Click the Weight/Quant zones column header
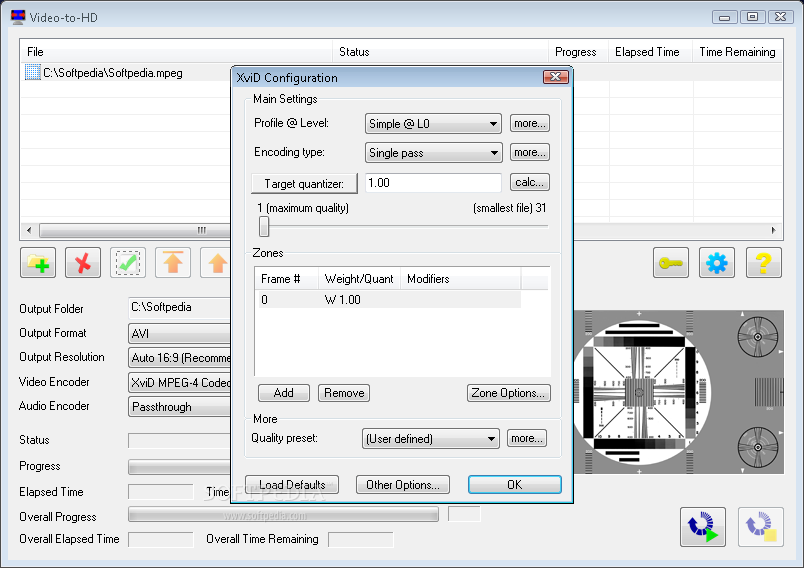Screen dimensions: 804x568 click(x=359, y=279)
